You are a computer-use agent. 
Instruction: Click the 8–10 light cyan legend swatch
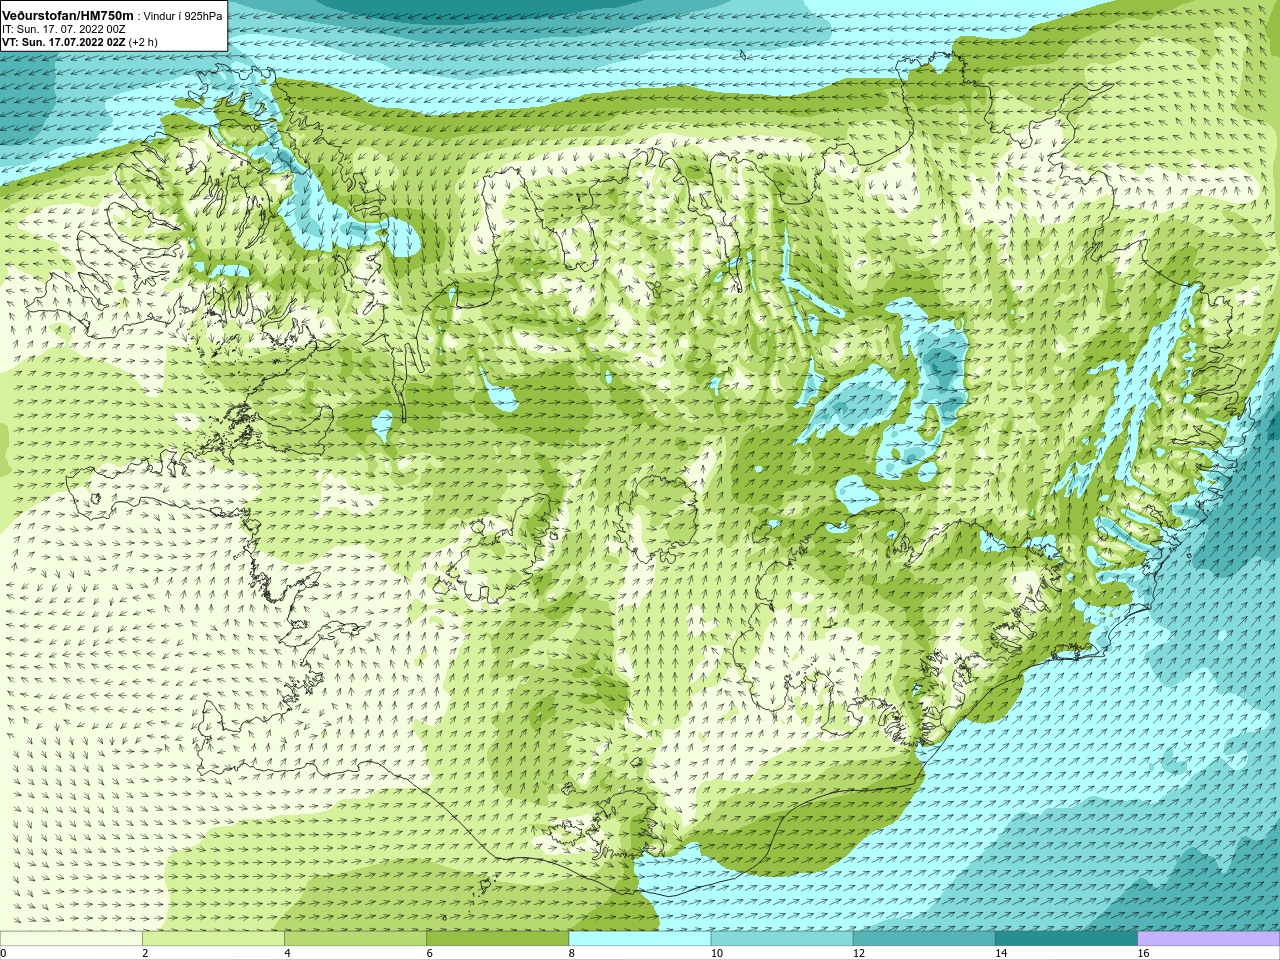coord(640,938)
